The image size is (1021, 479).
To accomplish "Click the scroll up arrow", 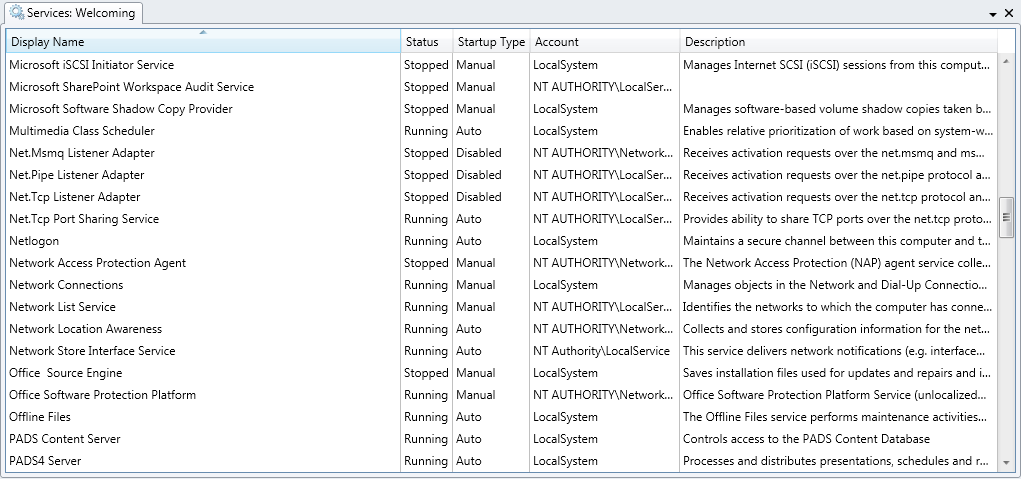I will pyautogui.click(x=1007, y=63).
